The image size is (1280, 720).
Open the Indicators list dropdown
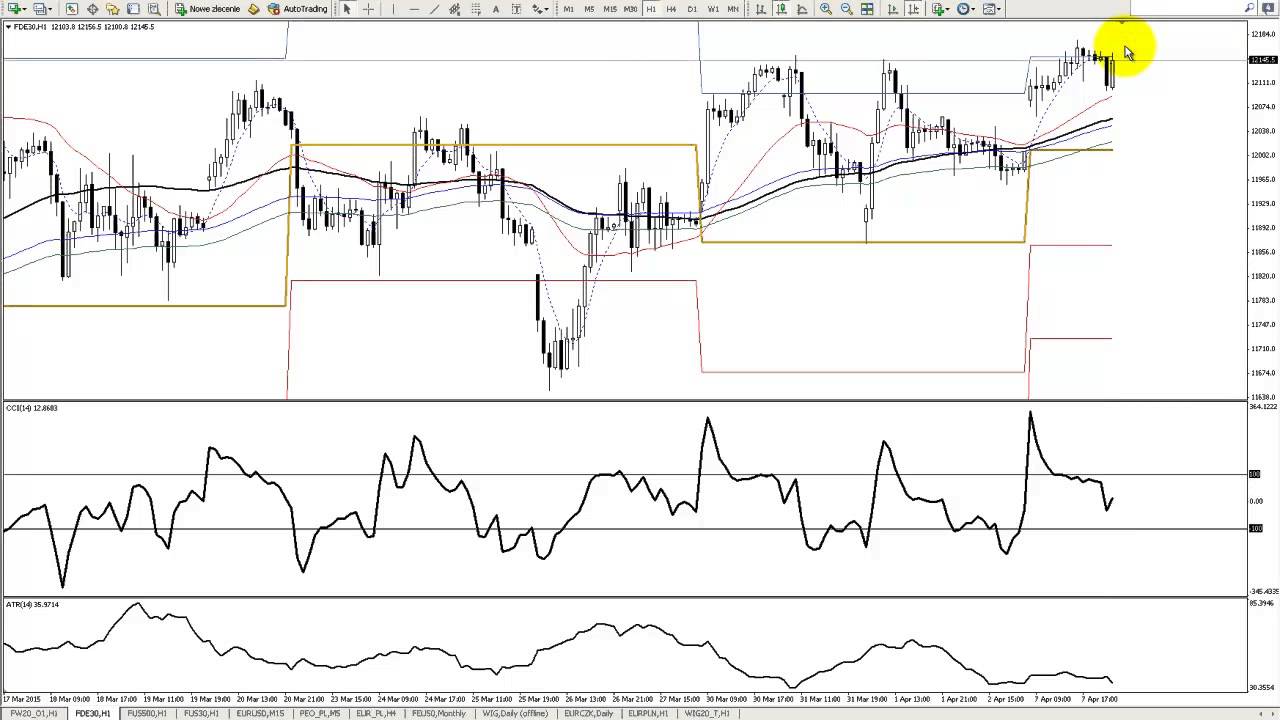point(941,9)
